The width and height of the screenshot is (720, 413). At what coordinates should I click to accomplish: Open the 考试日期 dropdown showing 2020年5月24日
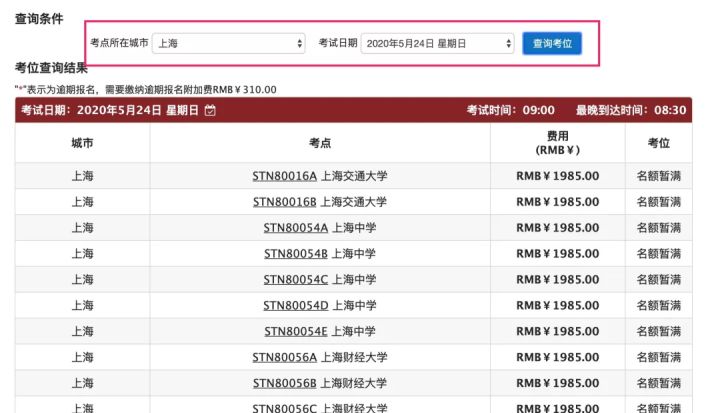click(437, 44)
